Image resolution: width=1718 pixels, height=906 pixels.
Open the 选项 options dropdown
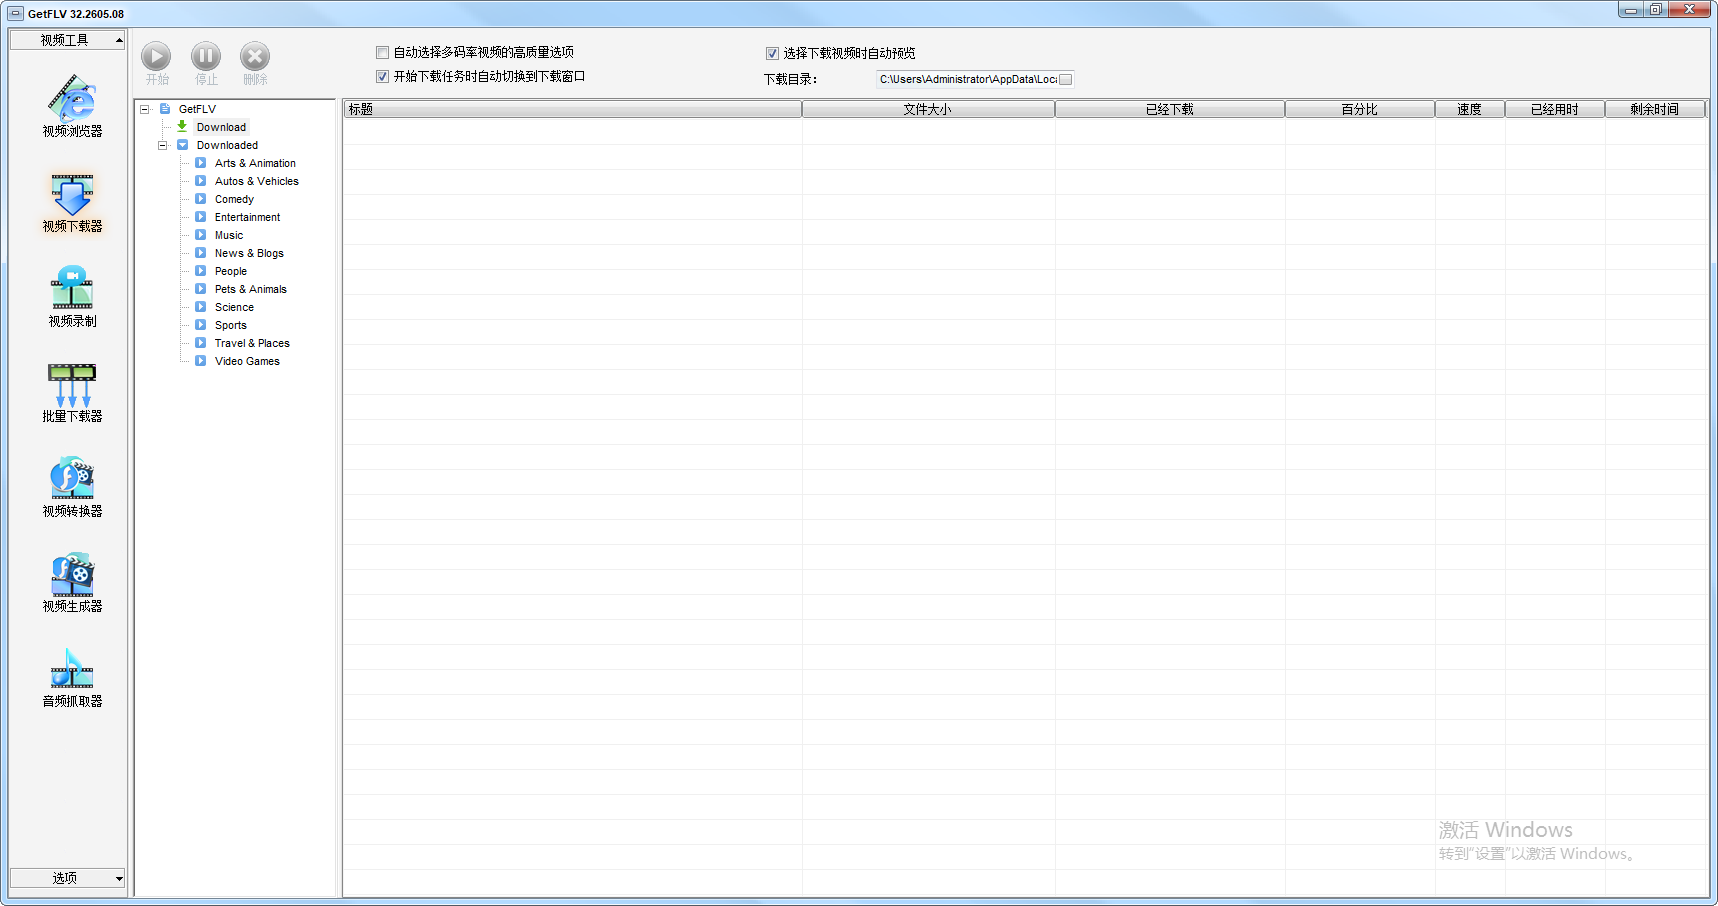67,878
